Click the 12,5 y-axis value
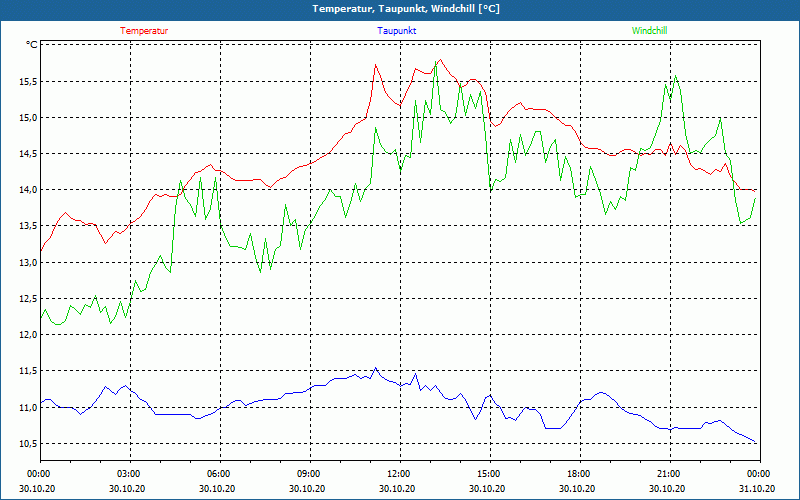Screen dimensions: 800x500 click(29, 298)
